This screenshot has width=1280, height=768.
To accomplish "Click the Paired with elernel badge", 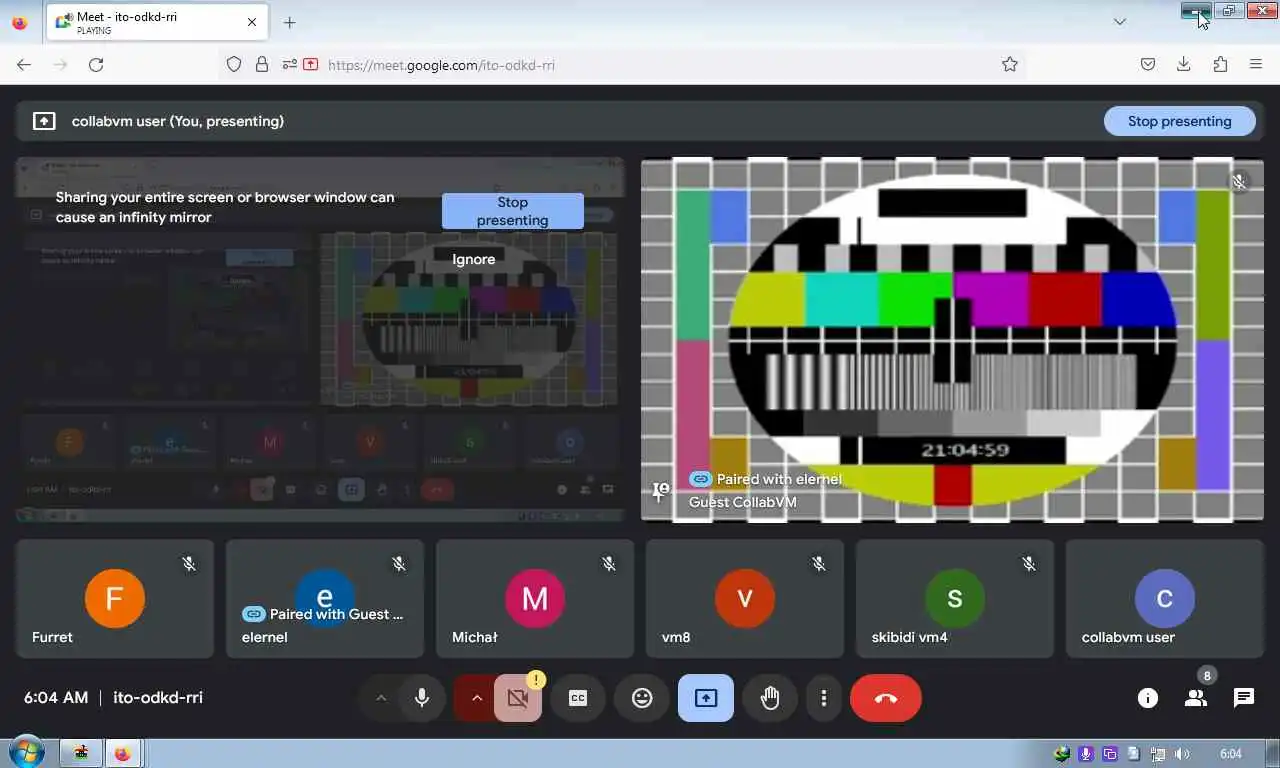I will click(766, 479).
